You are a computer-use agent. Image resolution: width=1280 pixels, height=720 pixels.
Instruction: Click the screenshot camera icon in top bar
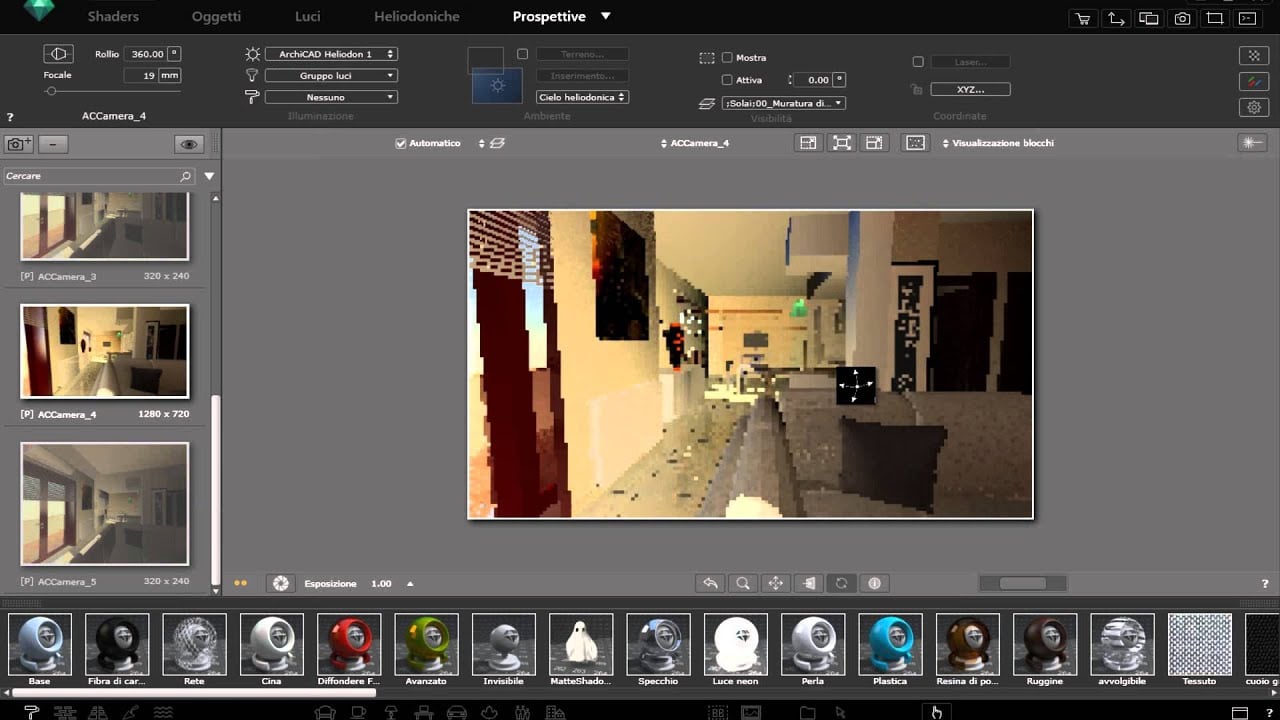[x=1182, y=18]
